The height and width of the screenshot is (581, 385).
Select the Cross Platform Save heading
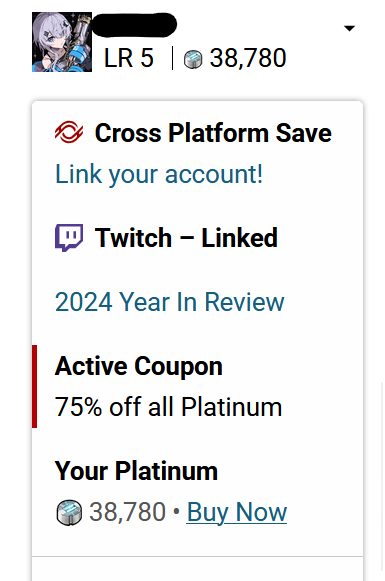(213, 133)
